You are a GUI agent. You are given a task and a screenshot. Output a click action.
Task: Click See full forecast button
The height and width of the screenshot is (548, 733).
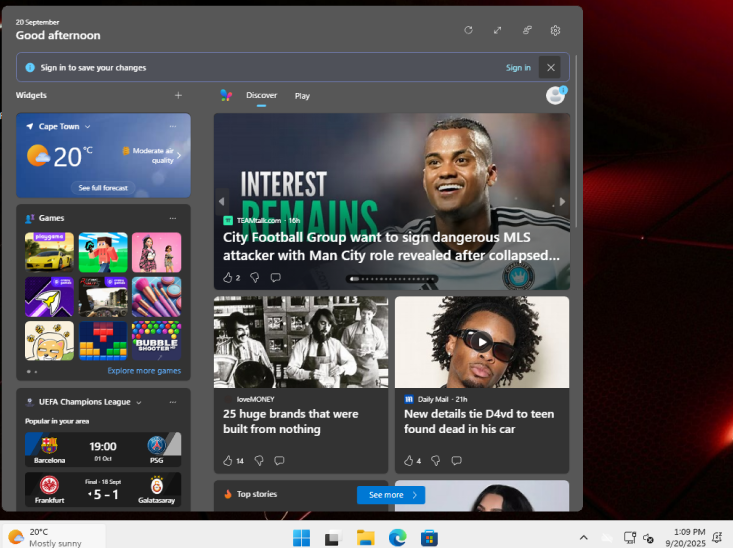tap(103, 188)
